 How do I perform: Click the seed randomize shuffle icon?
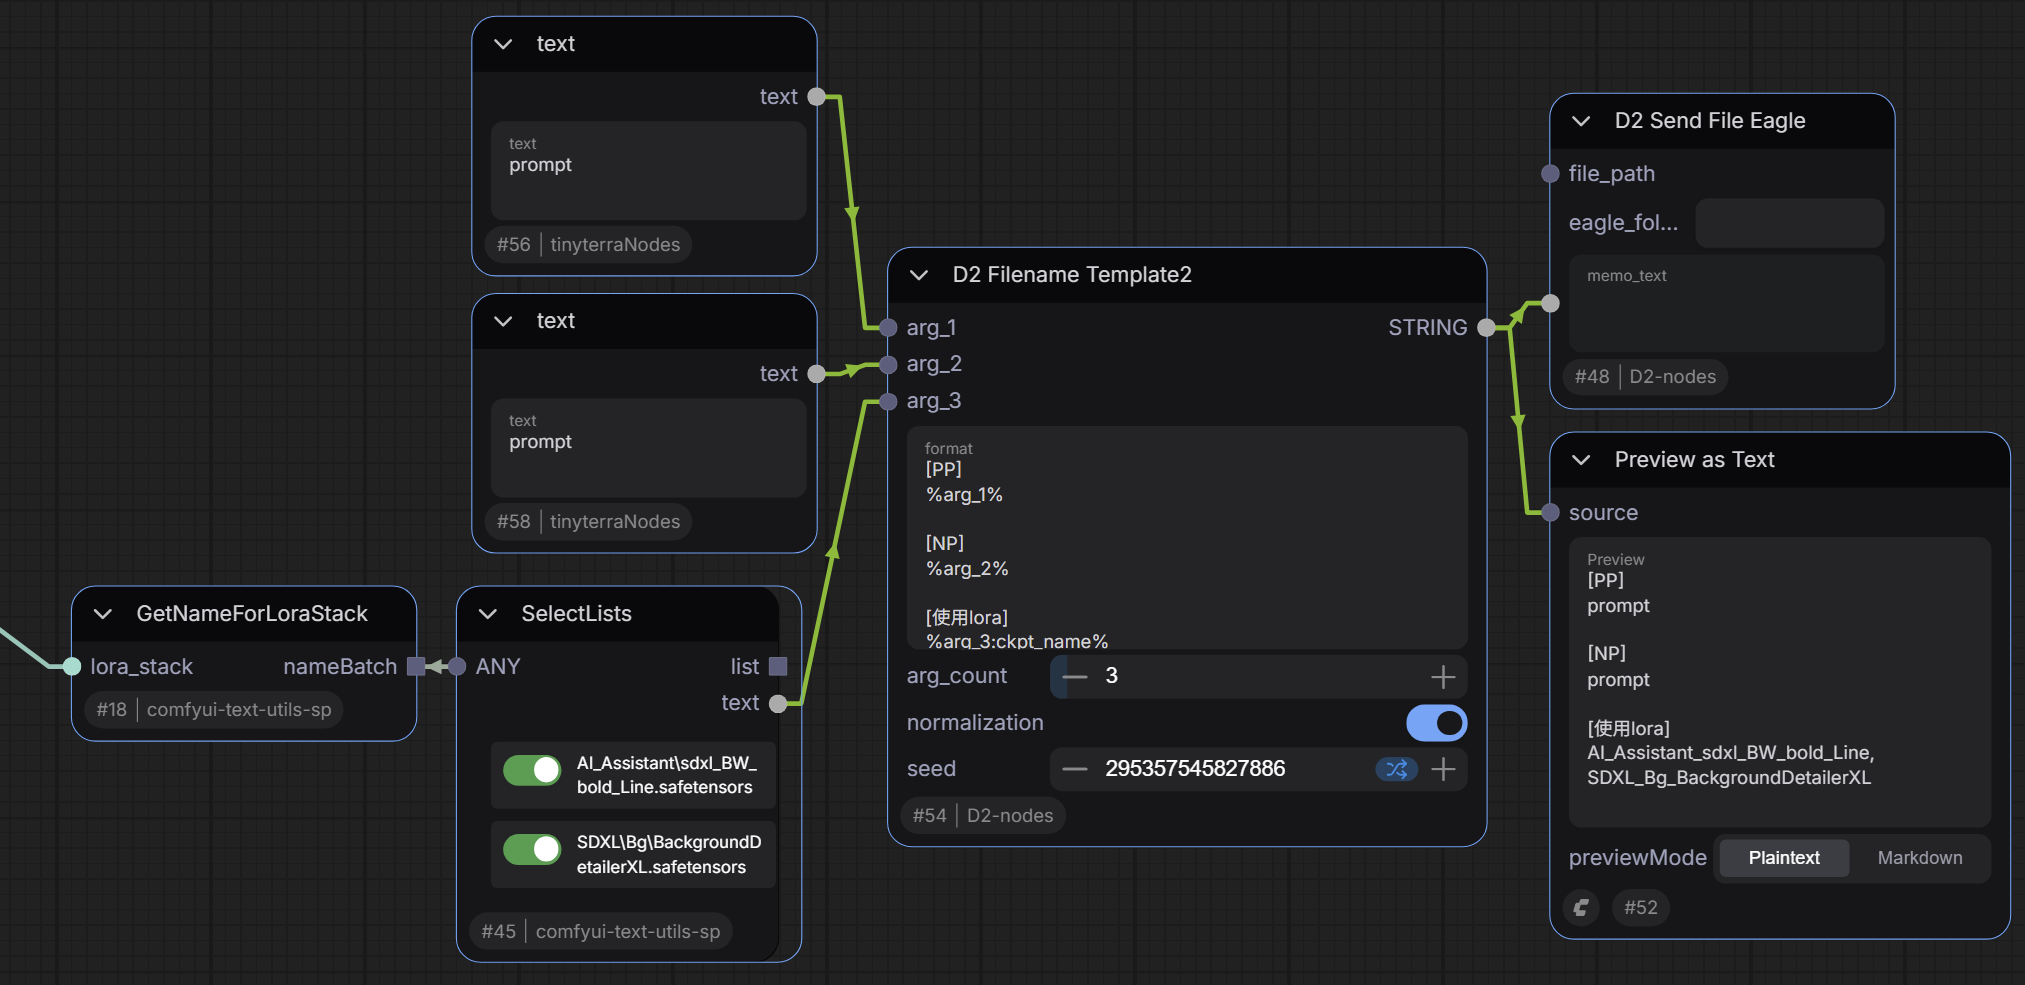pyautogui.click(x=1396, y=769)
